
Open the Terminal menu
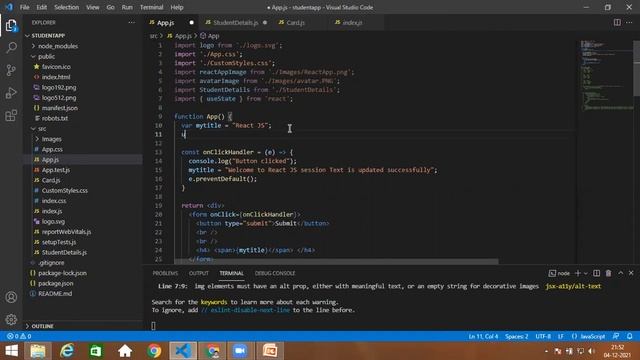(x=151, y=7)
